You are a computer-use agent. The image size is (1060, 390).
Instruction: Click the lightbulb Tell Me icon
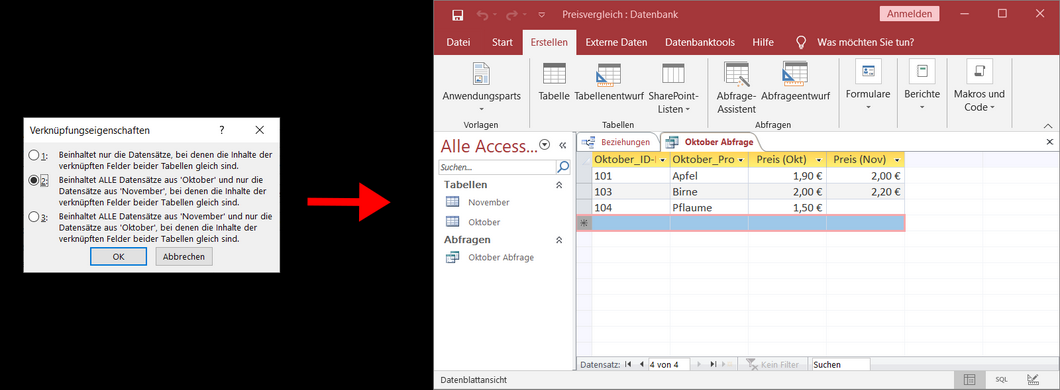click(801, 42)
